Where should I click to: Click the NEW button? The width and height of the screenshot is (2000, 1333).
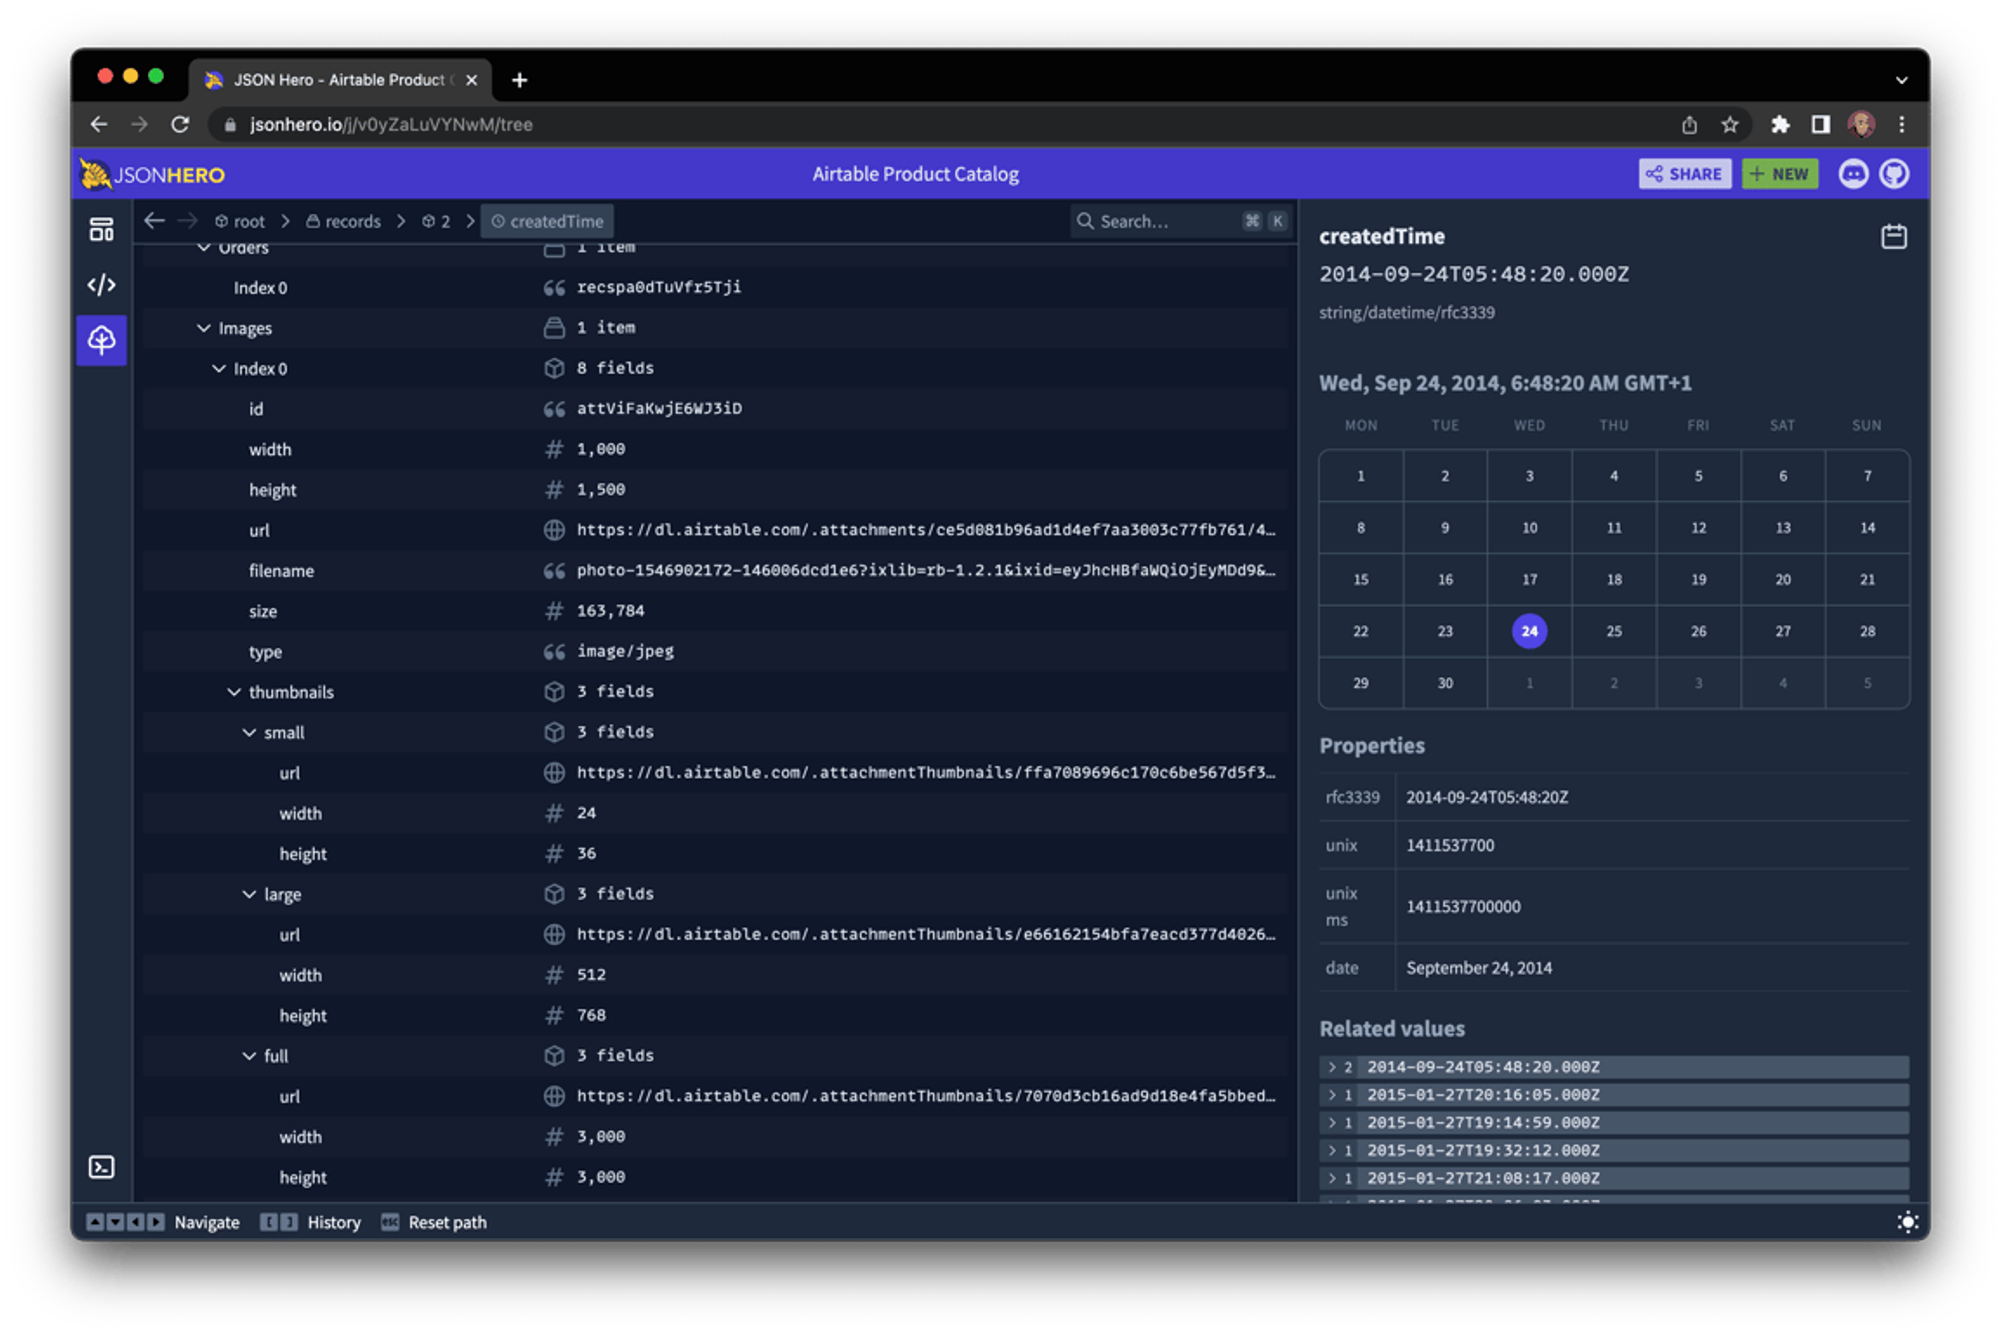(1779, 173)
